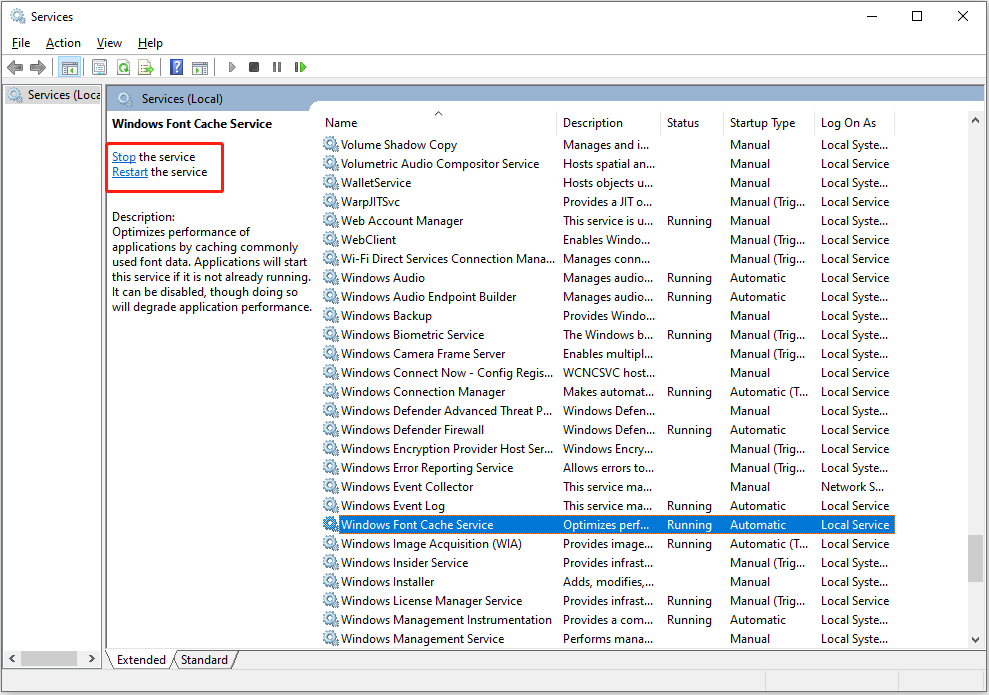Image resolution: width=989 pixels, height=695 pixels.
Task: Open the View menu
Action: 109,43
